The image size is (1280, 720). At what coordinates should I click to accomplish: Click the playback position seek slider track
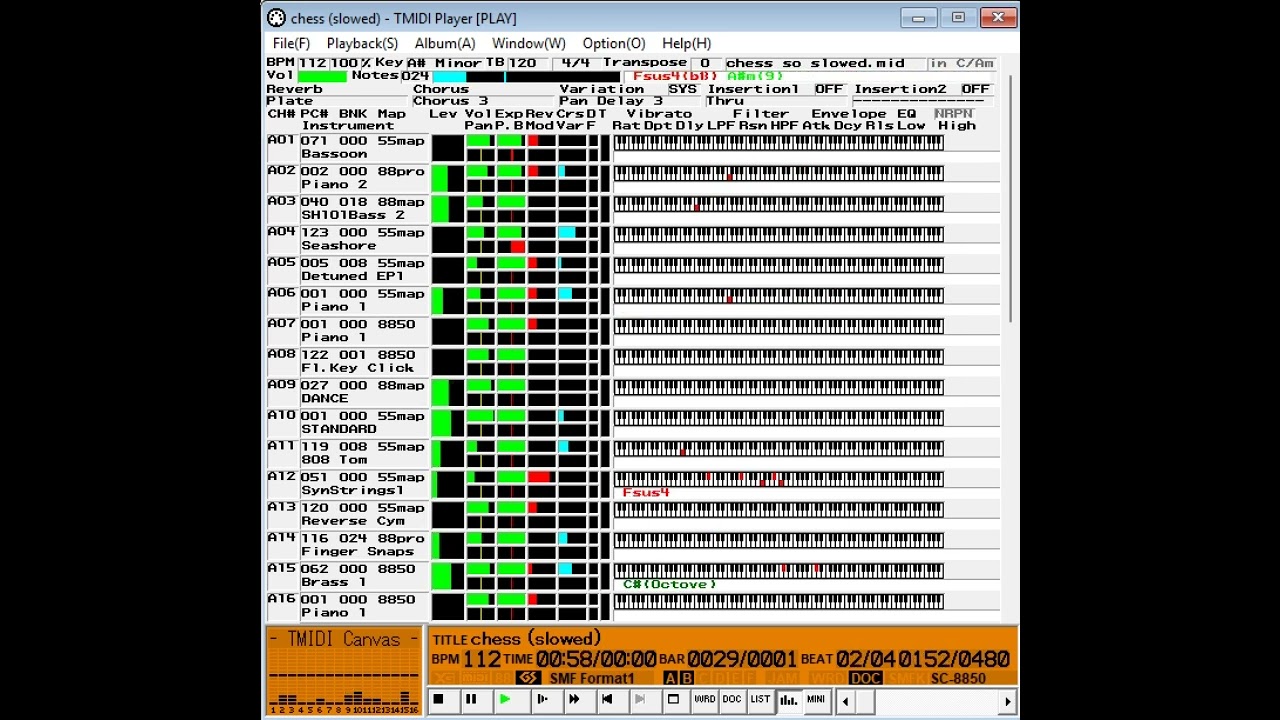(926, 701)
